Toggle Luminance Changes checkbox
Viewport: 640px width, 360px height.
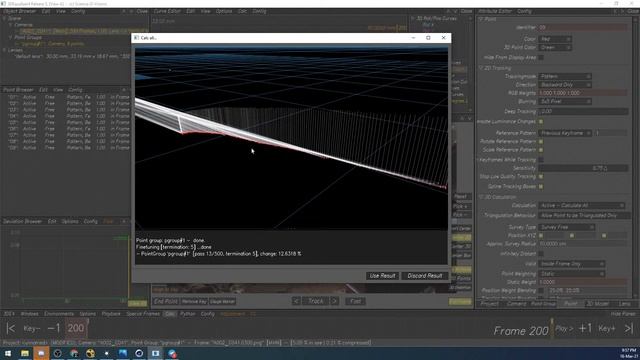click(x=541, y=122)
